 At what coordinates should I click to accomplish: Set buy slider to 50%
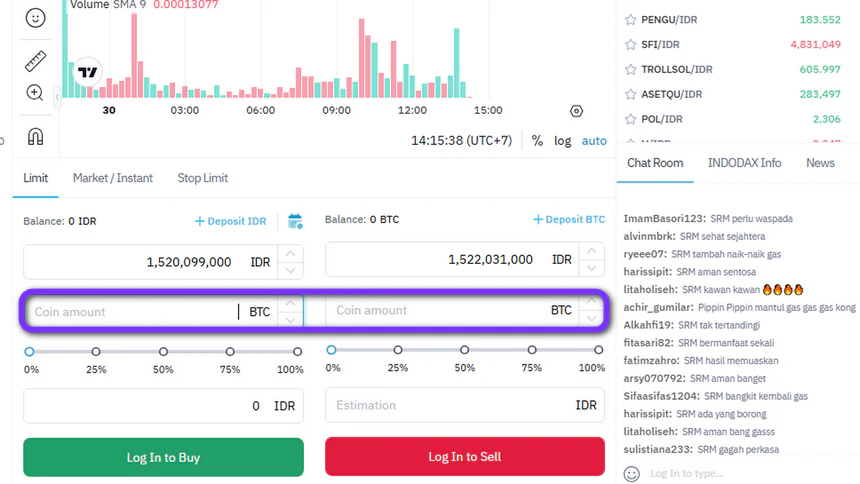coord(163,351)
